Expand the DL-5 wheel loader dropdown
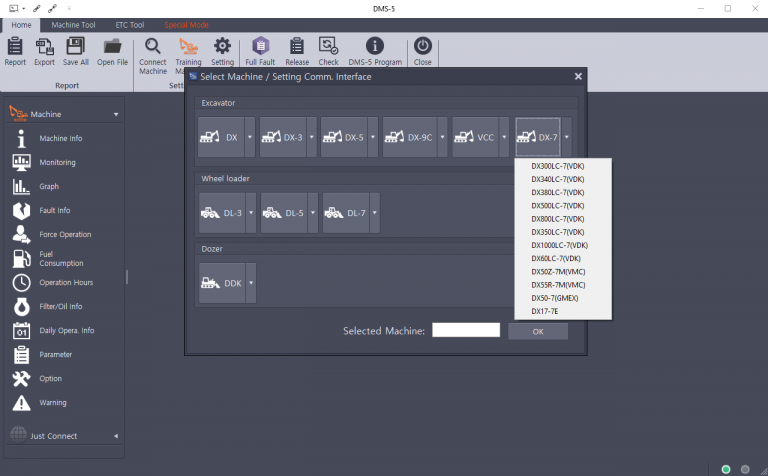The height and width of the screenshot is (476, 768). pyautogui.click(x=312, y=213)
